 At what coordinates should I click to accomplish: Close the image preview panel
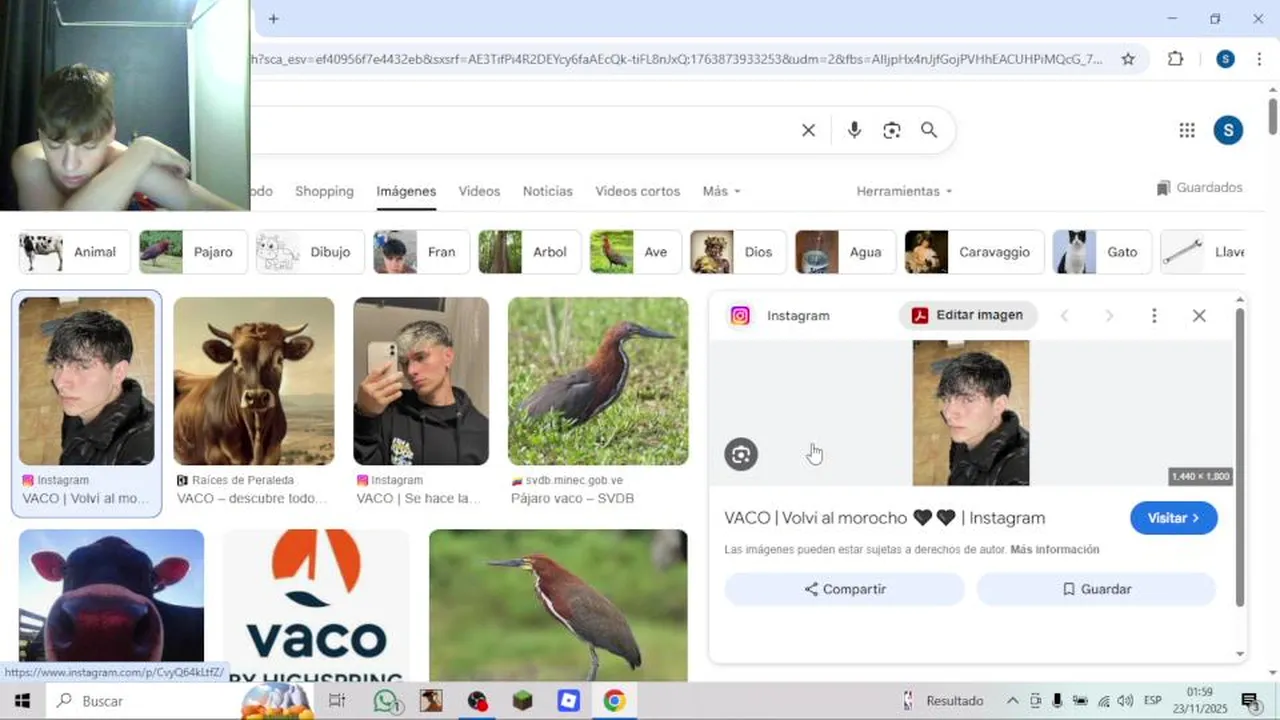[x=1199, y=316]
